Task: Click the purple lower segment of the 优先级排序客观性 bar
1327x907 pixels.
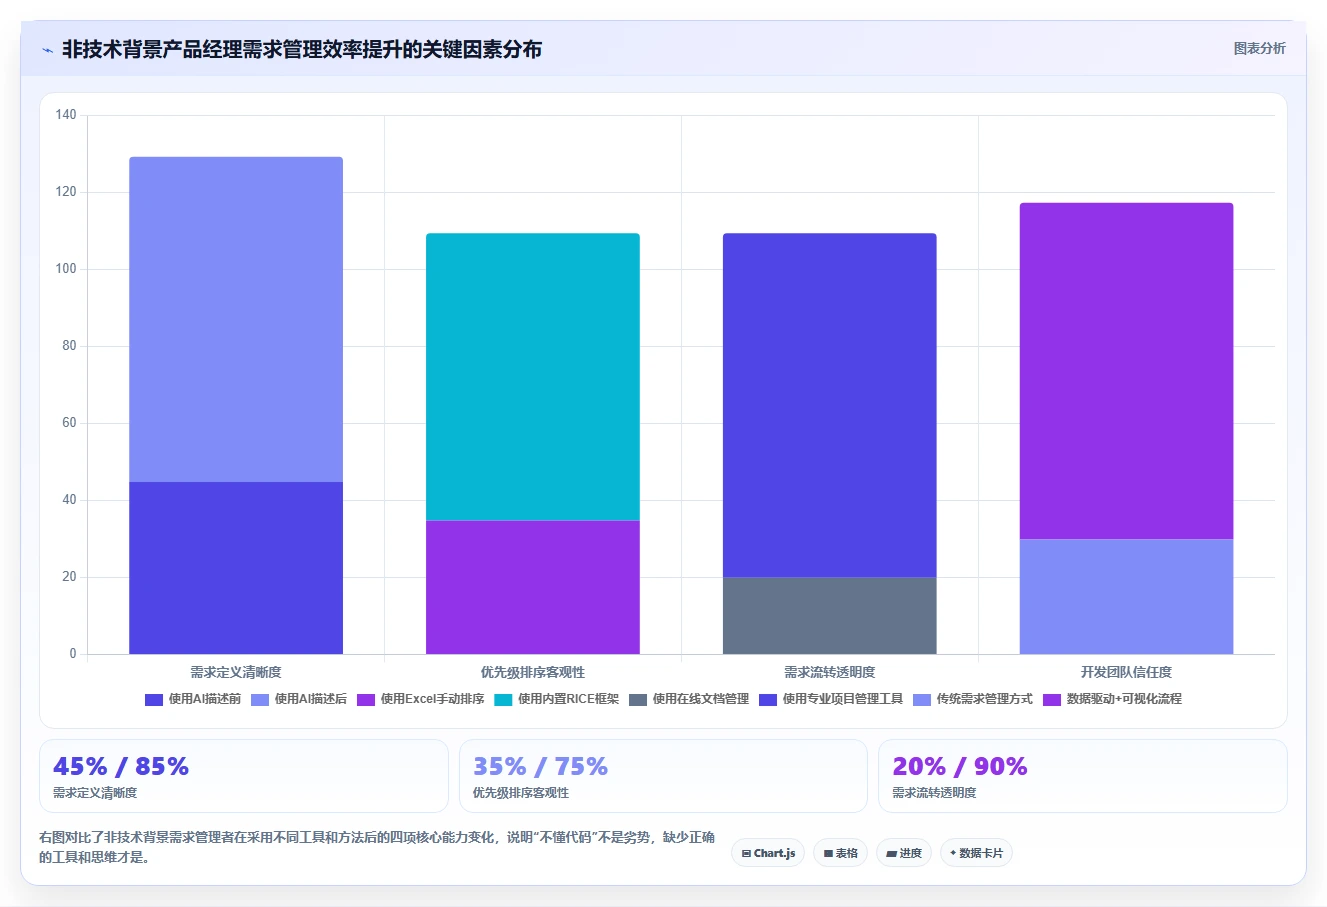Action: 533,587
